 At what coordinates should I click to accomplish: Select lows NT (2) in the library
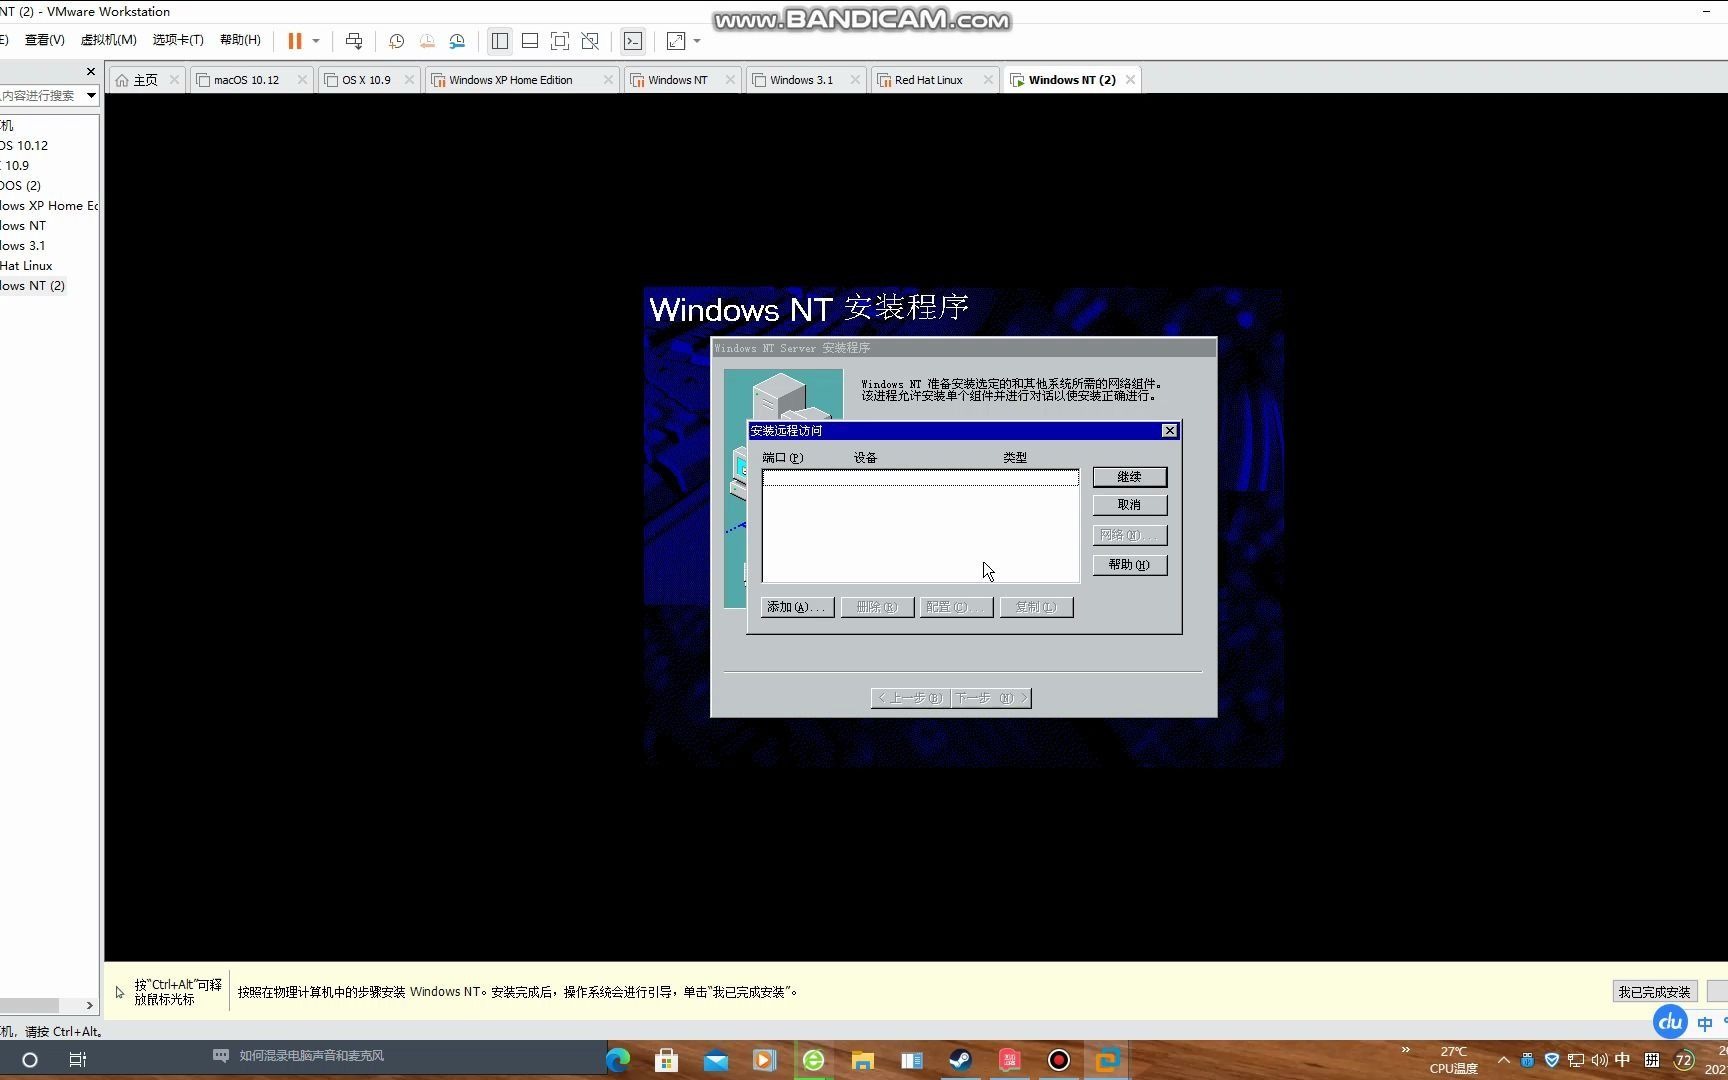point(33,286)
